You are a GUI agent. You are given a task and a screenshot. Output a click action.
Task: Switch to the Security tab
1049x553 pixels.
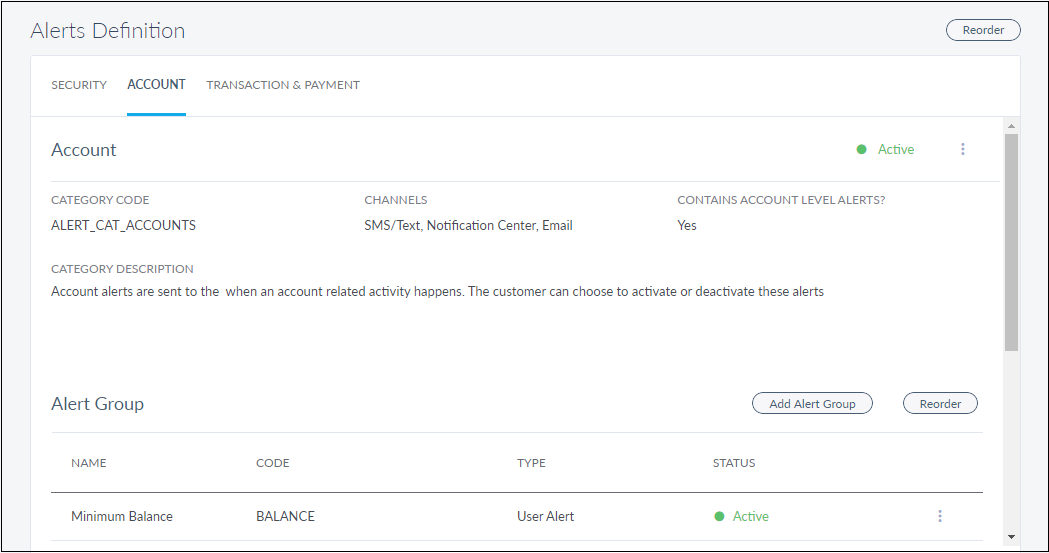pyautogui.click(x=79, y=85)
